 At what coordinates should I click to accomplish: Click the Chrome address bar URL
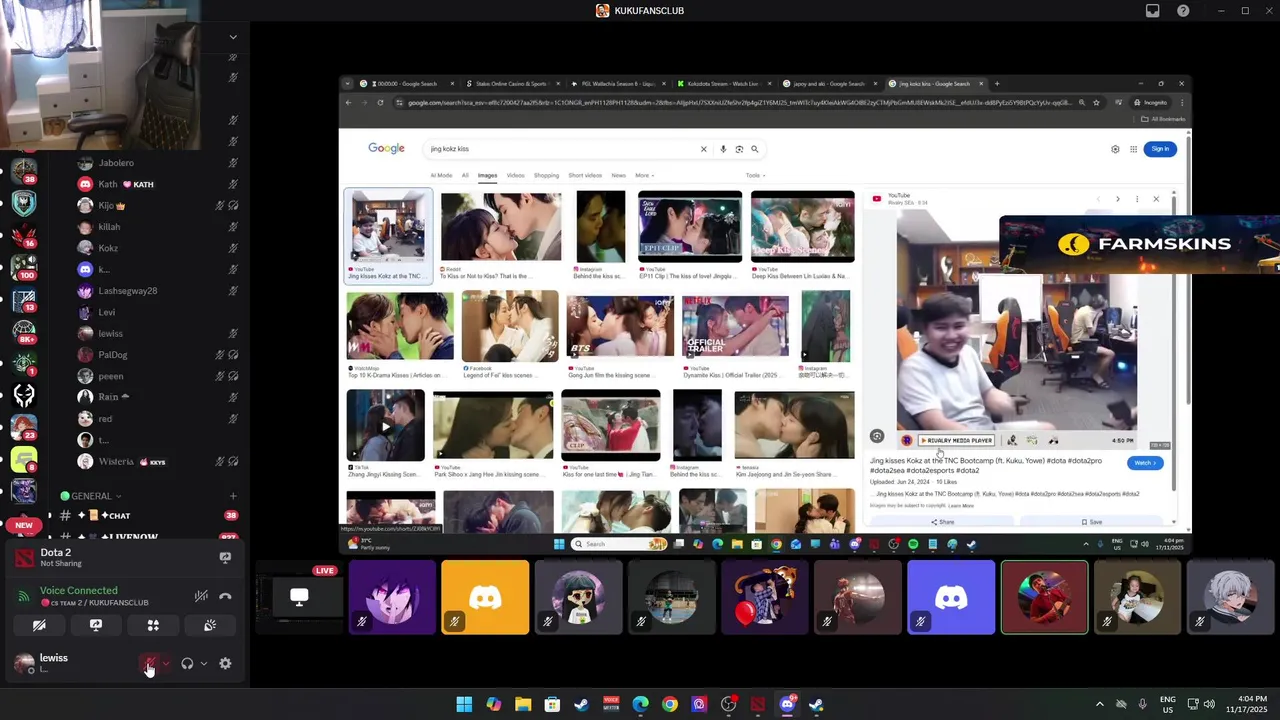coord(740,102)
